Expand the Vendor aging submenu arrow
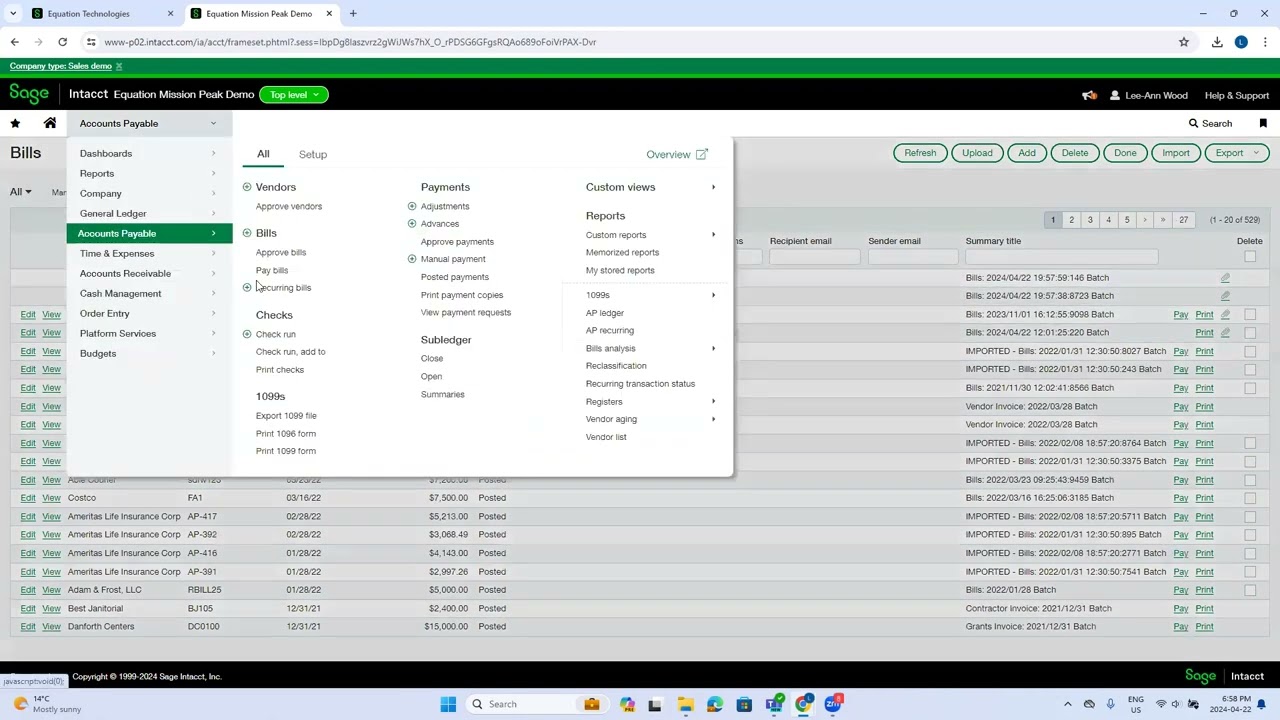This screenshot has width=1280, height=720. (713, 419)
